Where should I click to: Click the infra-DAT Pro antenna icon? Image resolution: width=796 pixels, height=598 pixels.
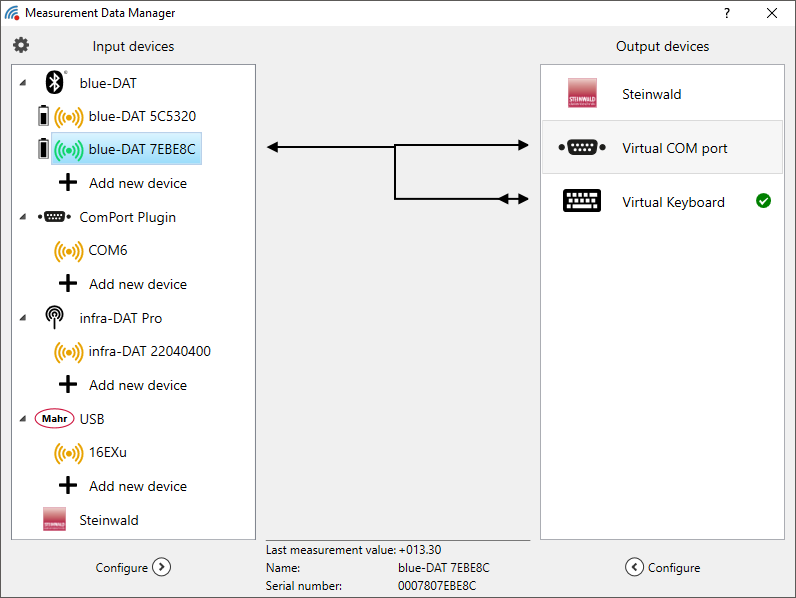(54, 317)
